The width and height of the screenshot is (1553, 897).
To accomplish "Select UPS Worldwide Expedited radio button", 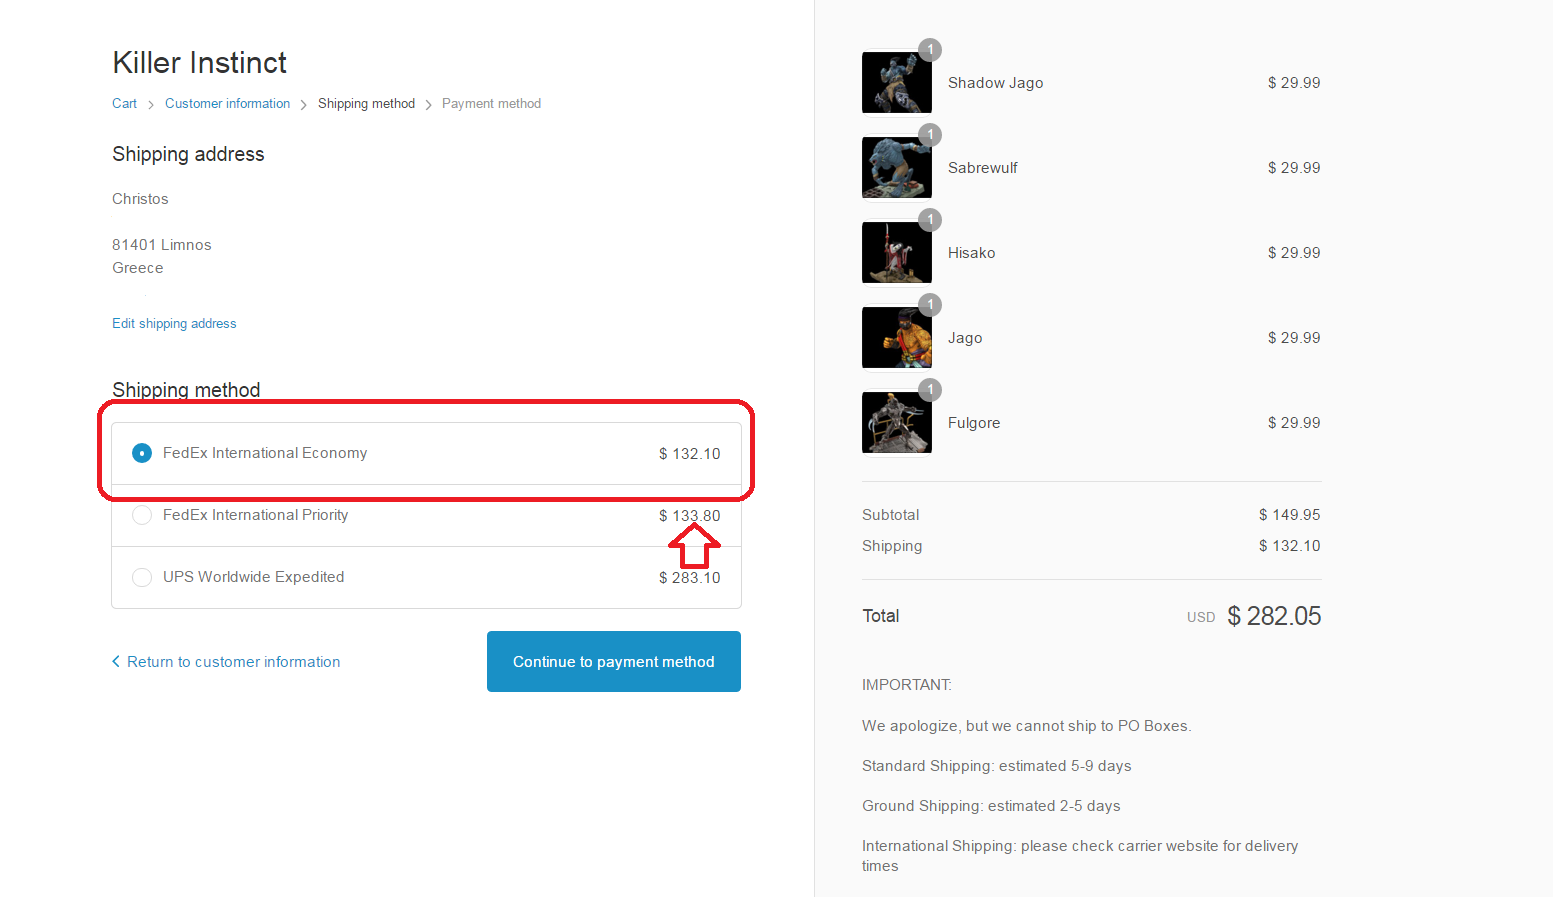I will [x=142, y=577].
